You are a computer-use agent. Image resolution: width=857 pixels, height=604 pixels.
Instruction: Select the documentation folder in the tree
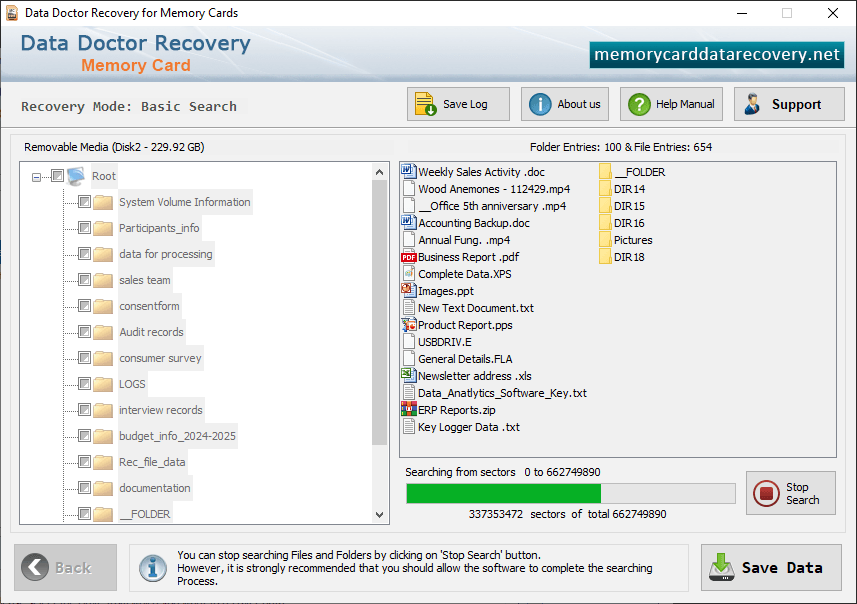155,488
